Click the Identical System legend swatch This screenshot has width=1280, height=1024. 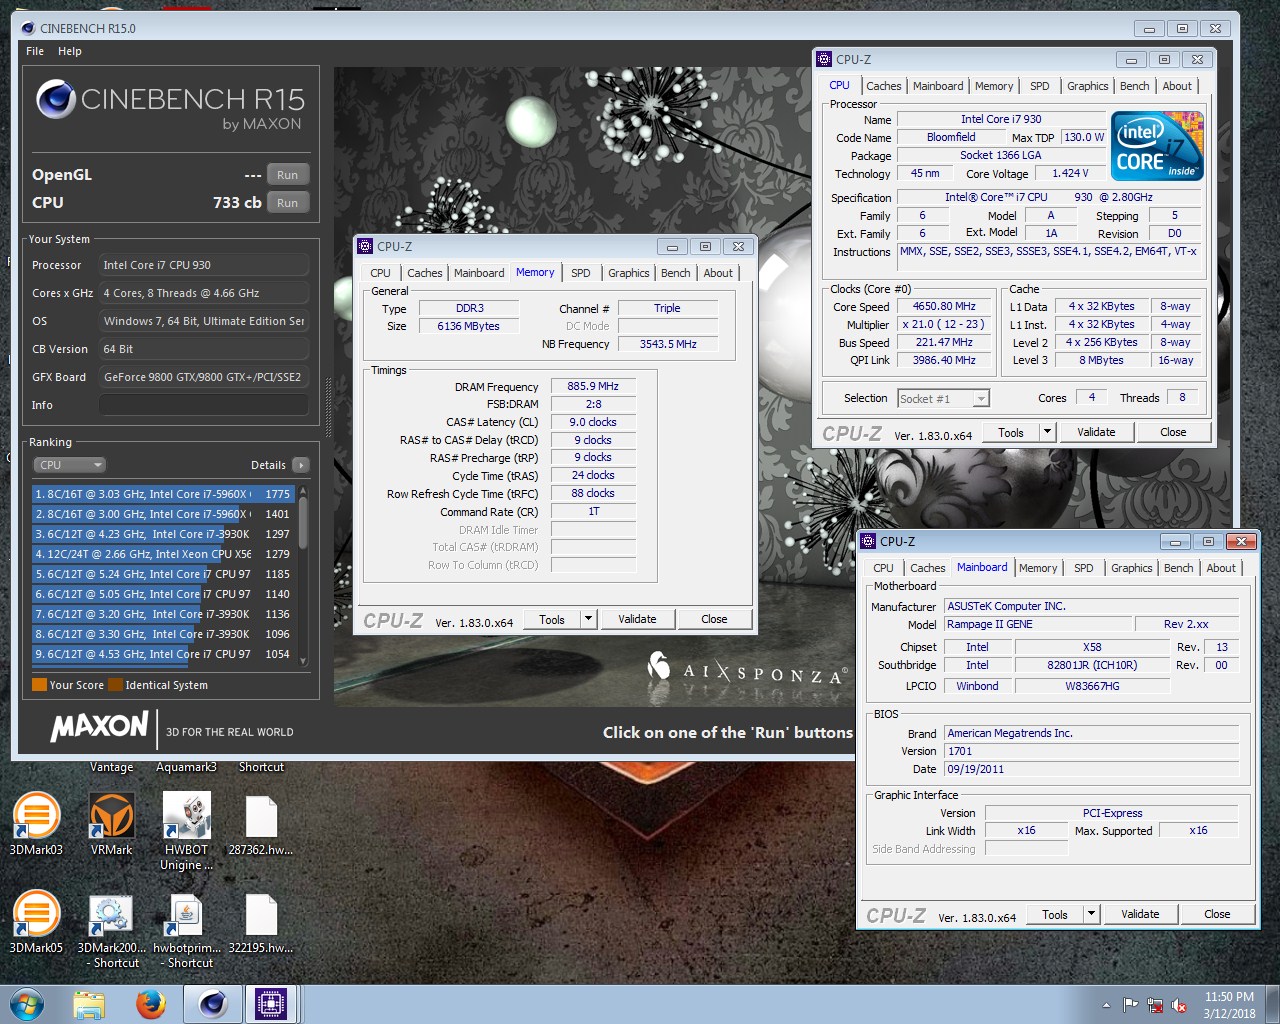click(116, 685)
